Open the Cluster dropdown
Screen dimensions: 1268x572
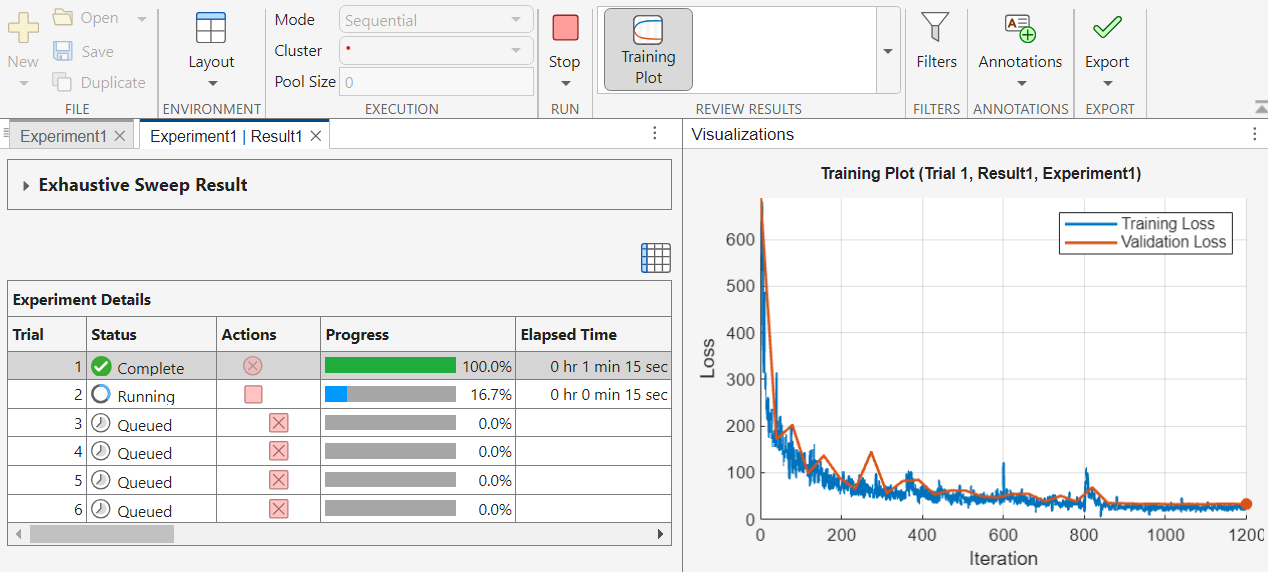coord(436,50)
